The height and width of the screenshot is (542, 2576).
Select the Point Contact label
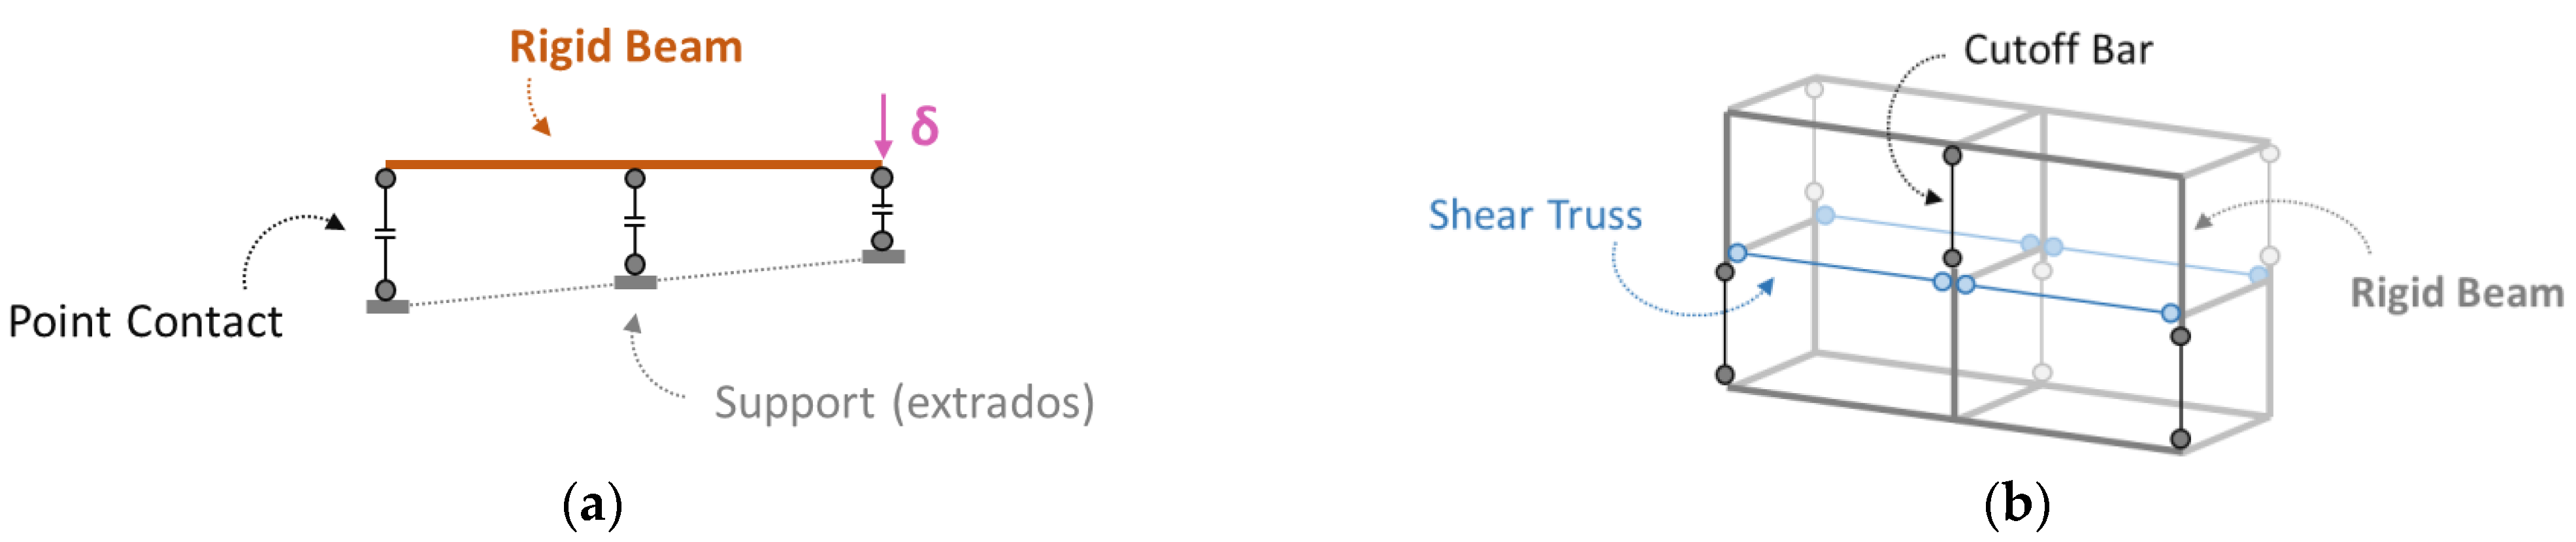click(145, 322)
